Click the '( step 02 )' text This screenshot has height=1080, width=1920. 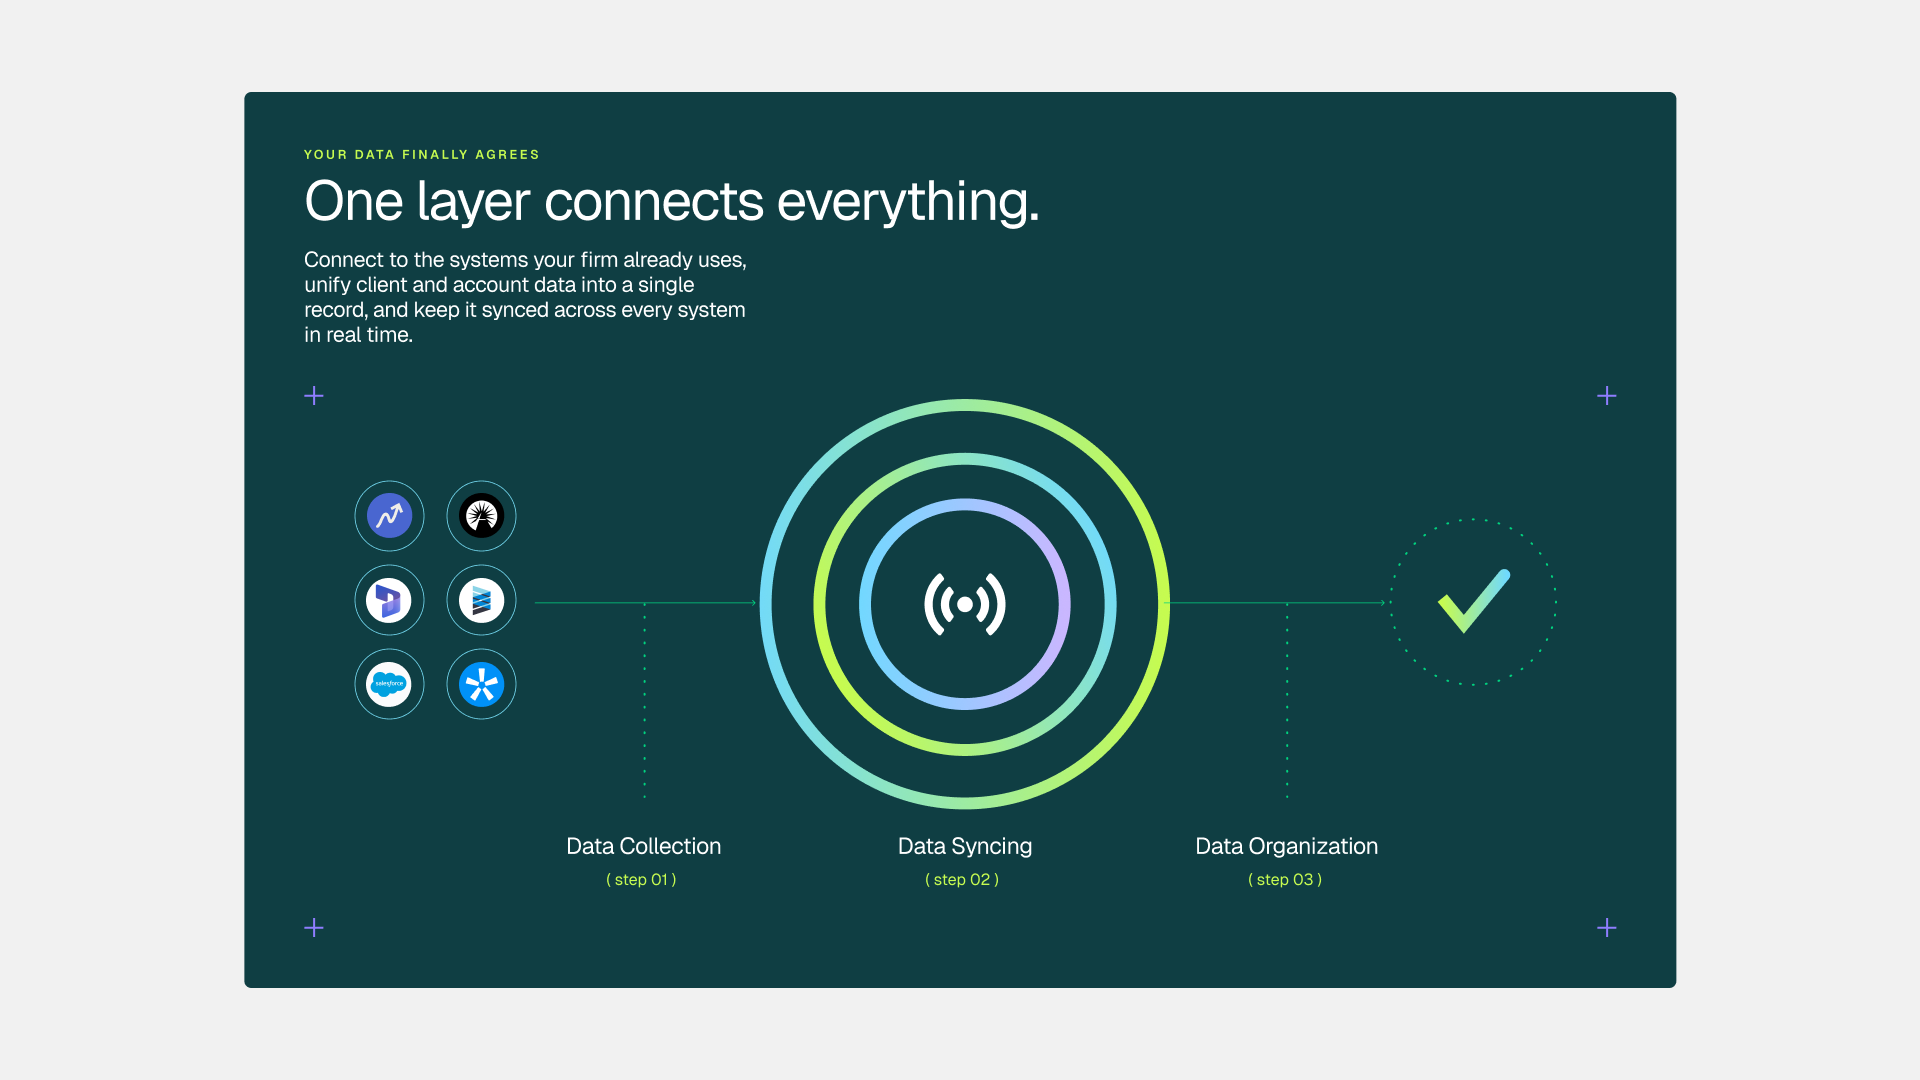(x=962, y=880)
